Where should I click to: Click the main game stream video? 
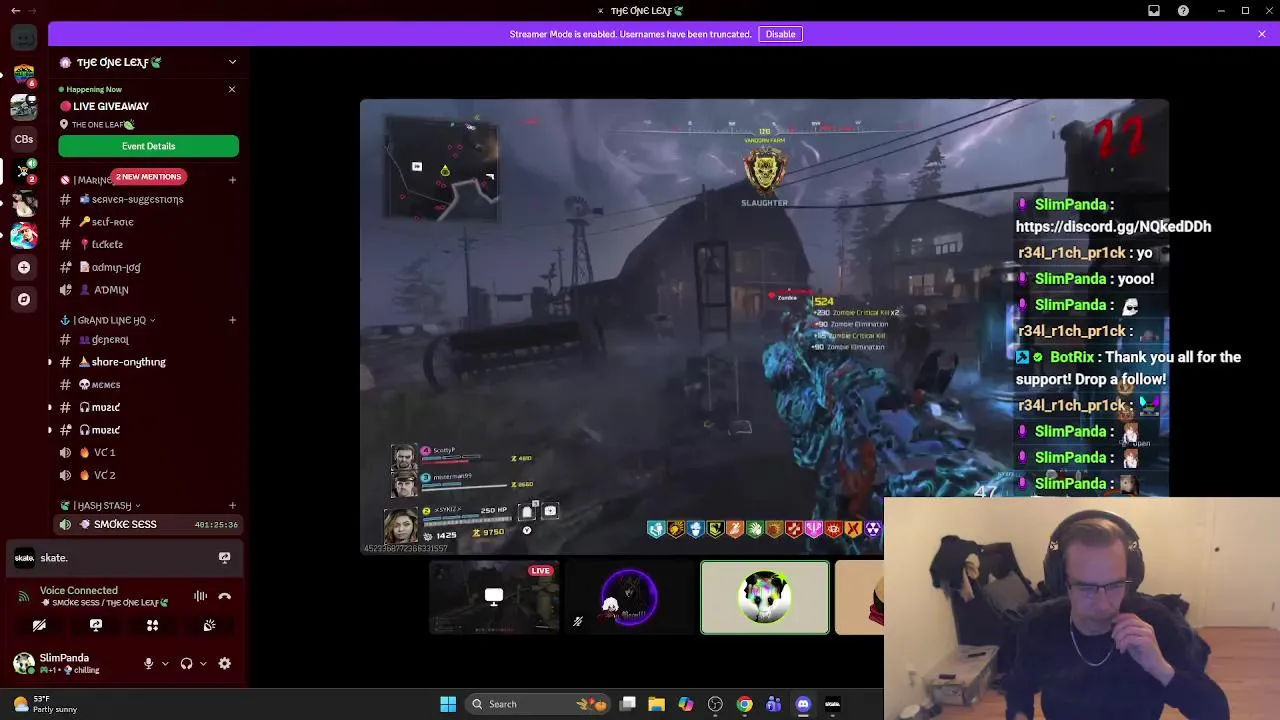coord(764,326)
